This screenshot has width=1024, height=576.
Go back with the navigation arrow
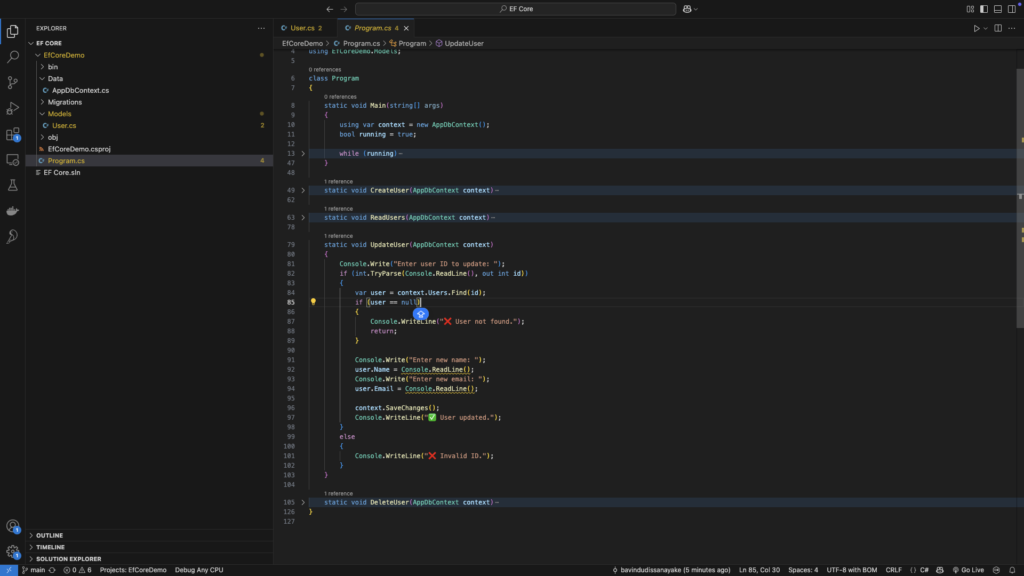(330, 9)
